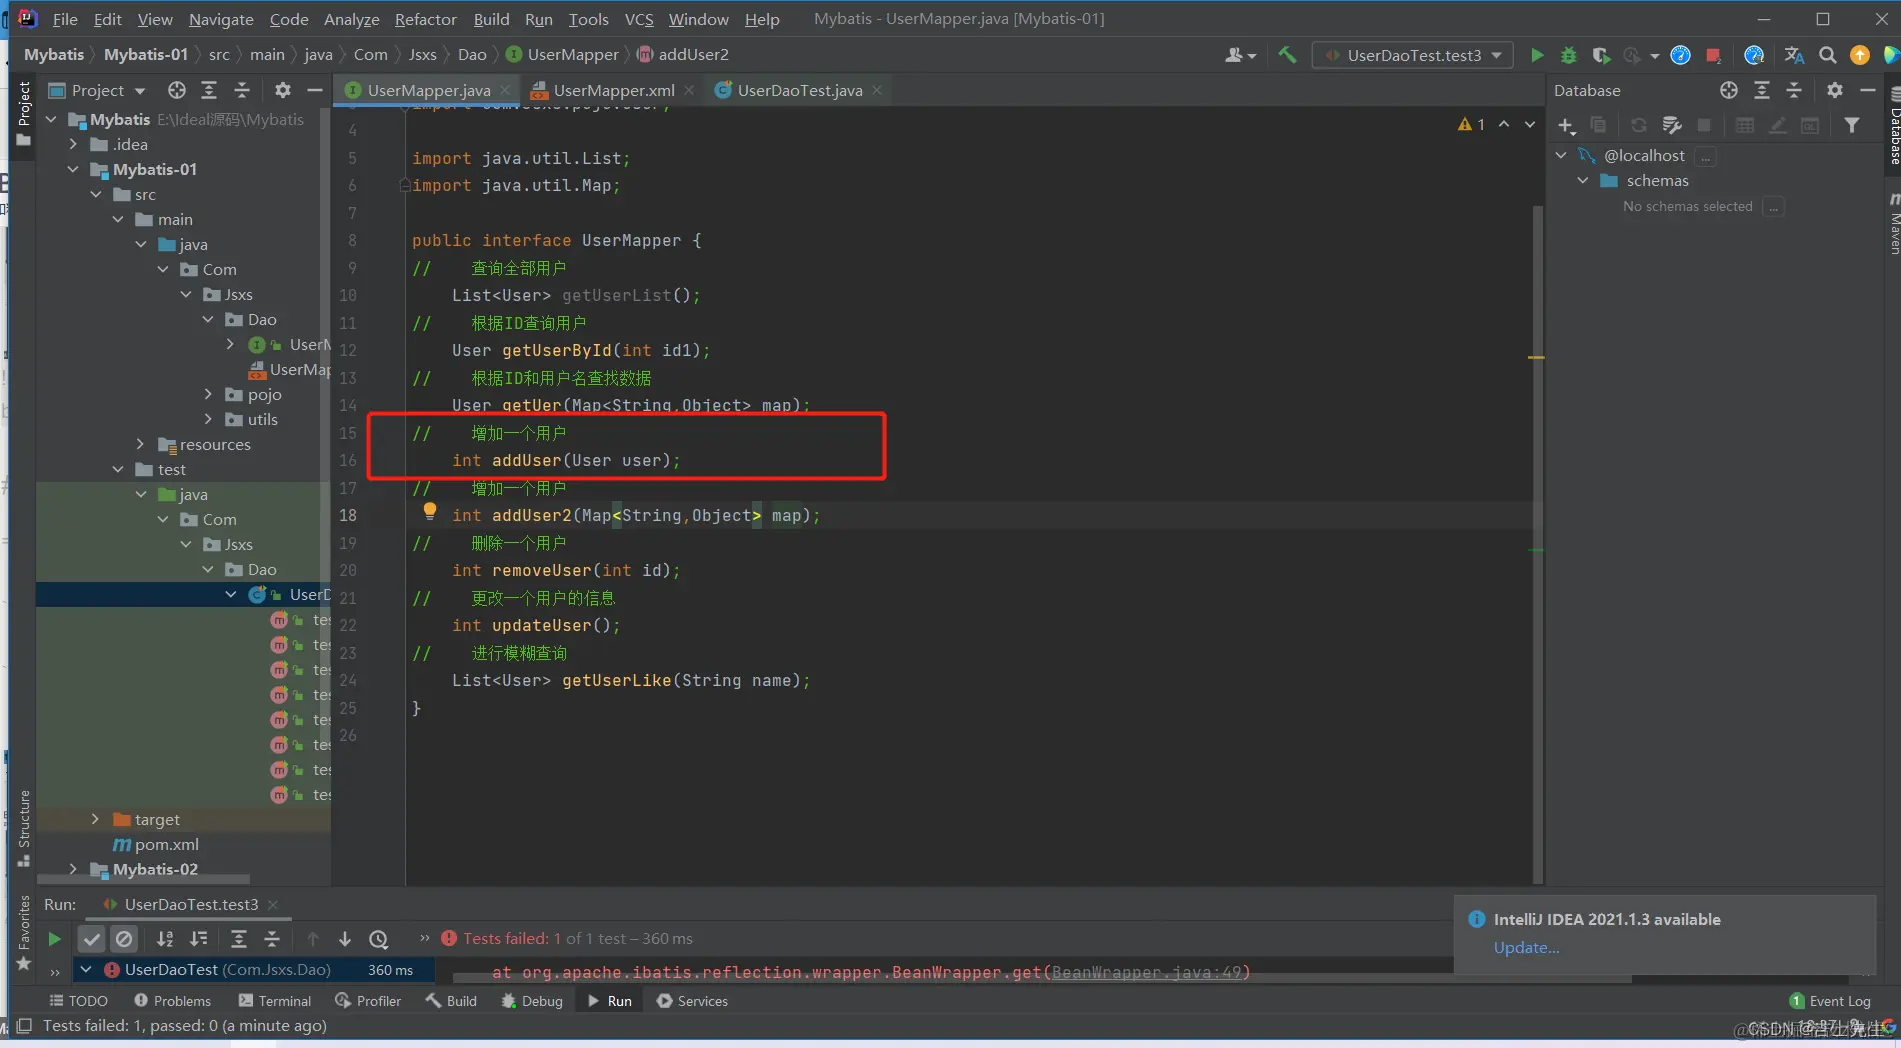Sort tests alphabetically in Run panel
This screenshot has height=1048, width=1901.
pyautogui.click(x=165, y=939)
